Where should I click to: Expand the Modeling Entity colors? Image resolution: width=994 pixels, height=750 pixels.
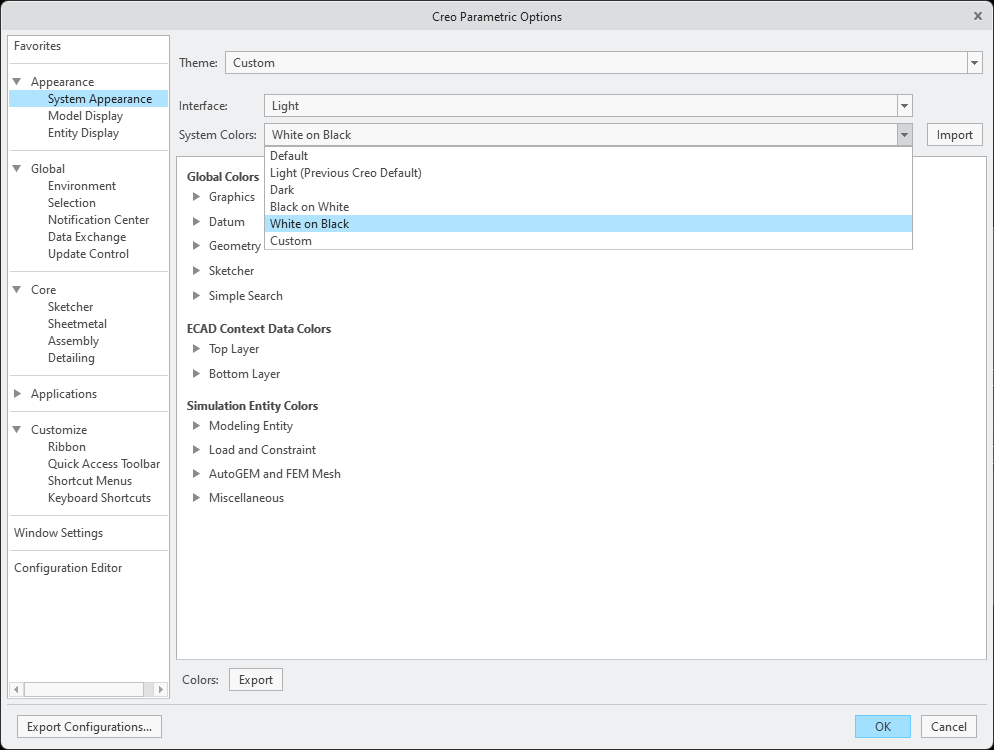[x=197, y=426]
